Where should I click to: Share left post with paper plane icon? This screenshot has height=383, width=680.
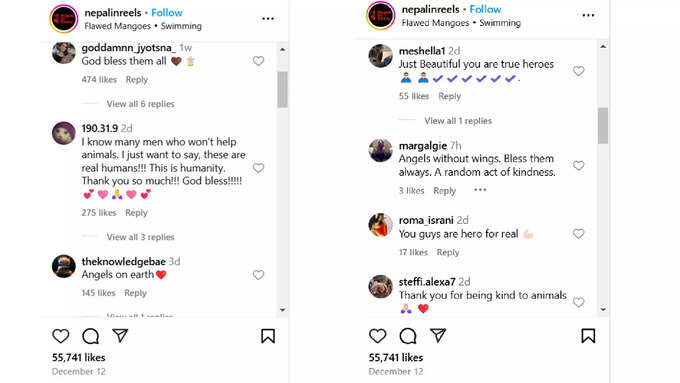(120, 335)
